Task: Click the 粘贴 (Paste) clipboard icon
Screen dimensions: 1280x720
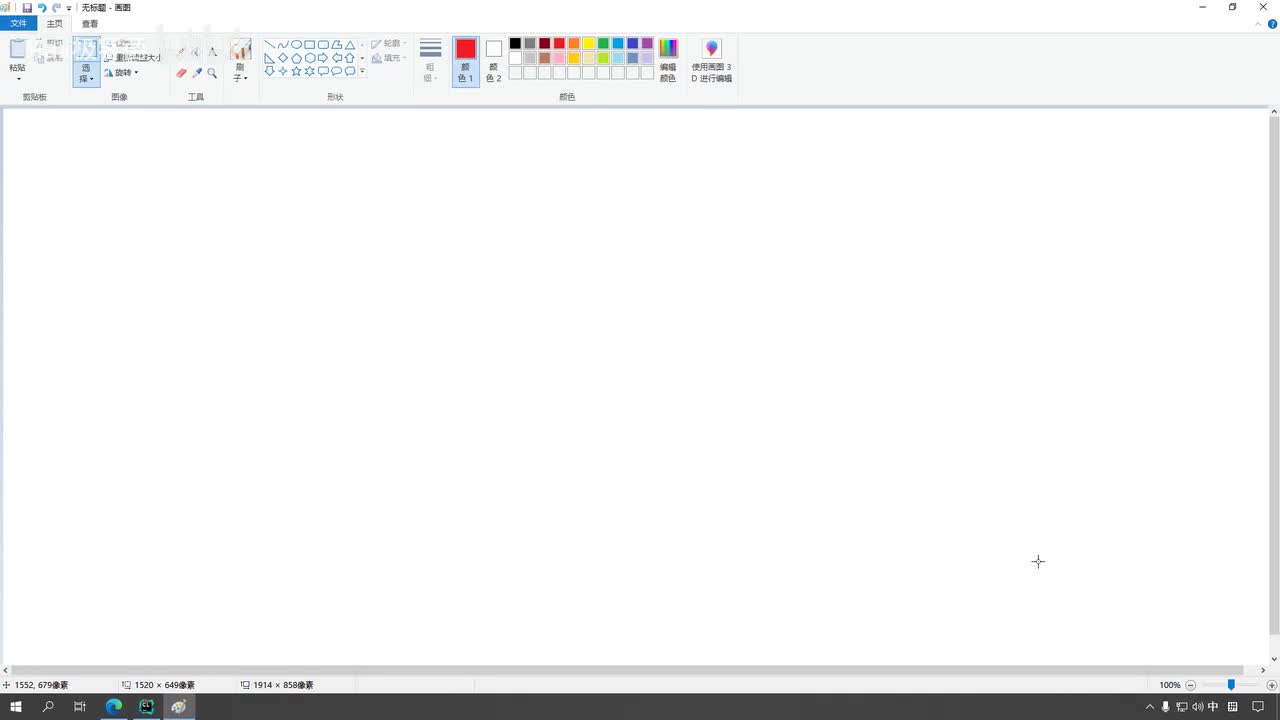Action: click(18, 49)
